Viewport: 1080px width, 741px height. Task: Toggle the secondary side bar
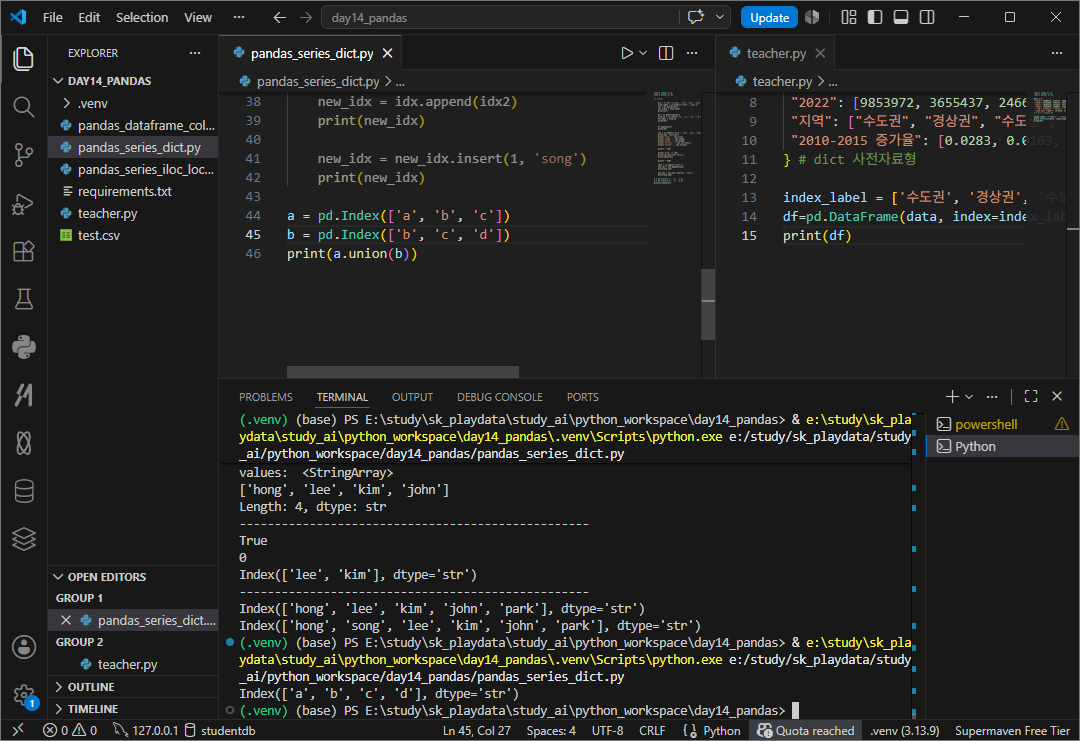[927, 17]
